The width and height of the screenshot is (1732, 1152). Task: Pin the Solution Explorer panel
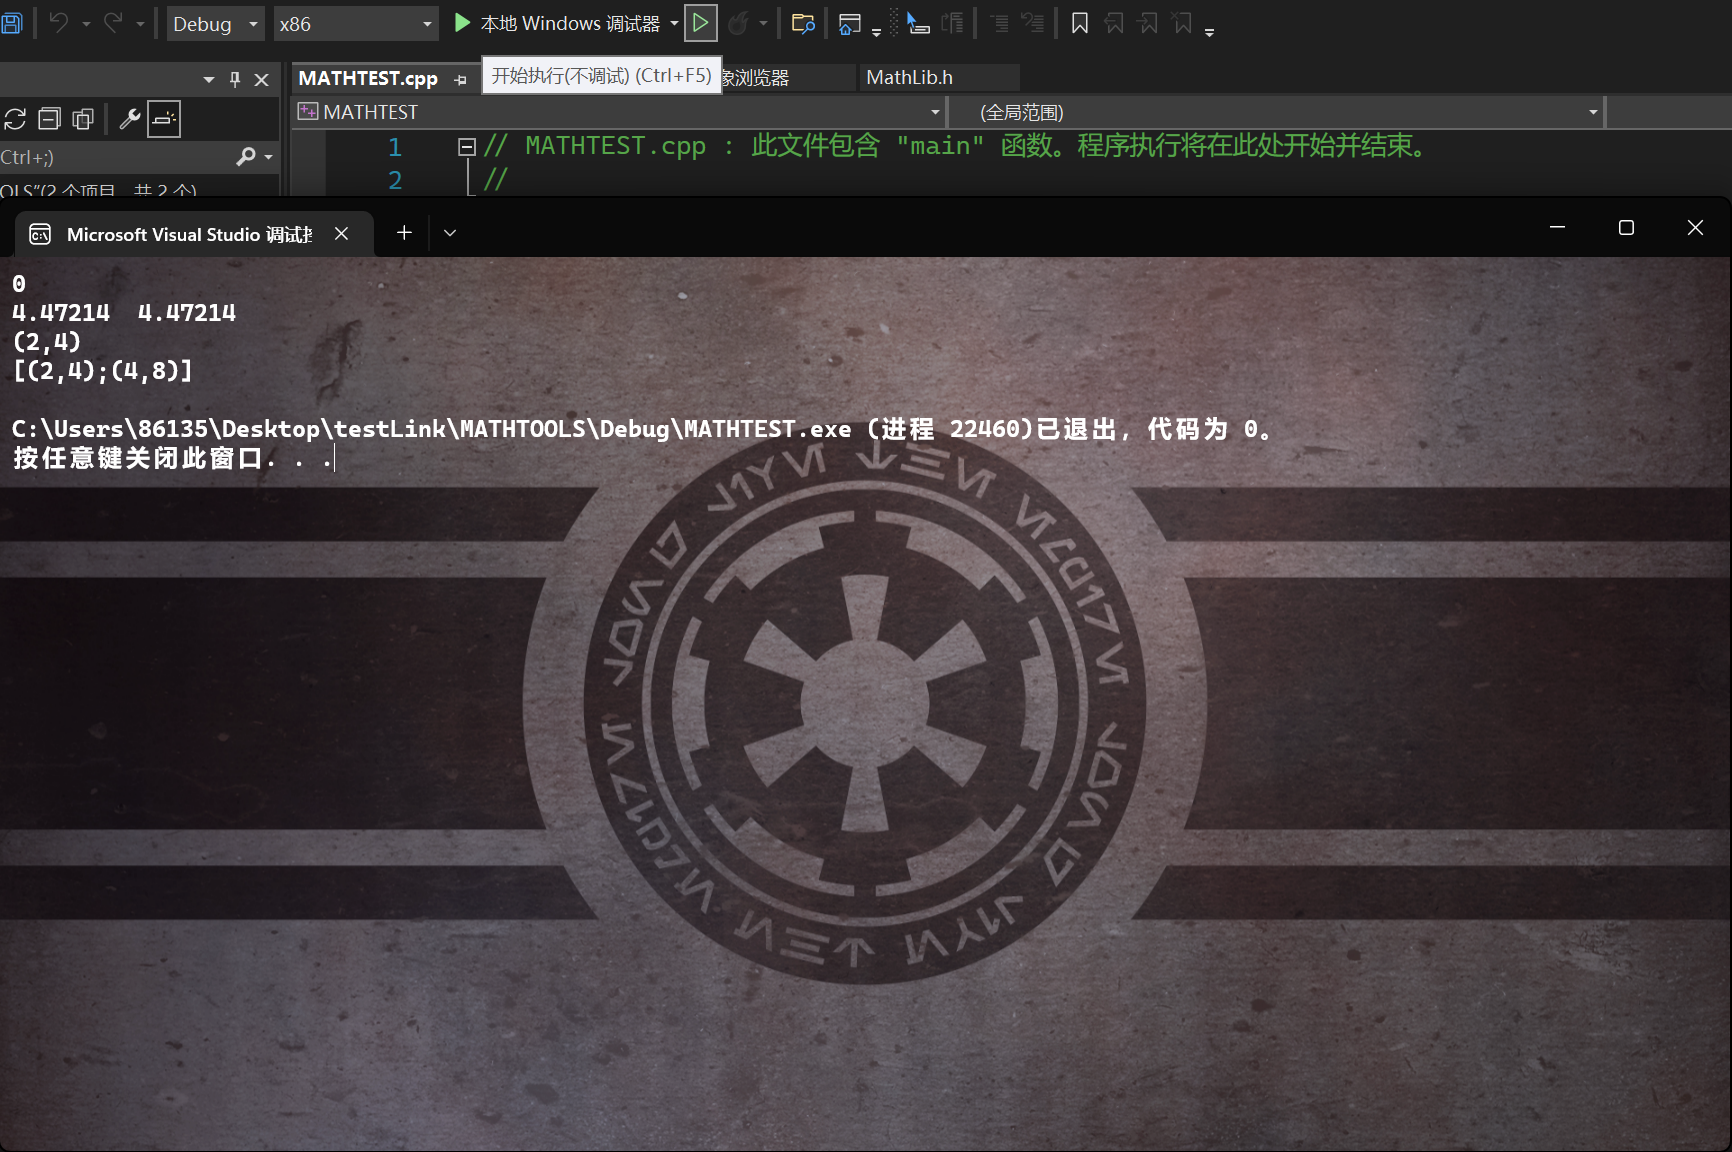point(235,79)
